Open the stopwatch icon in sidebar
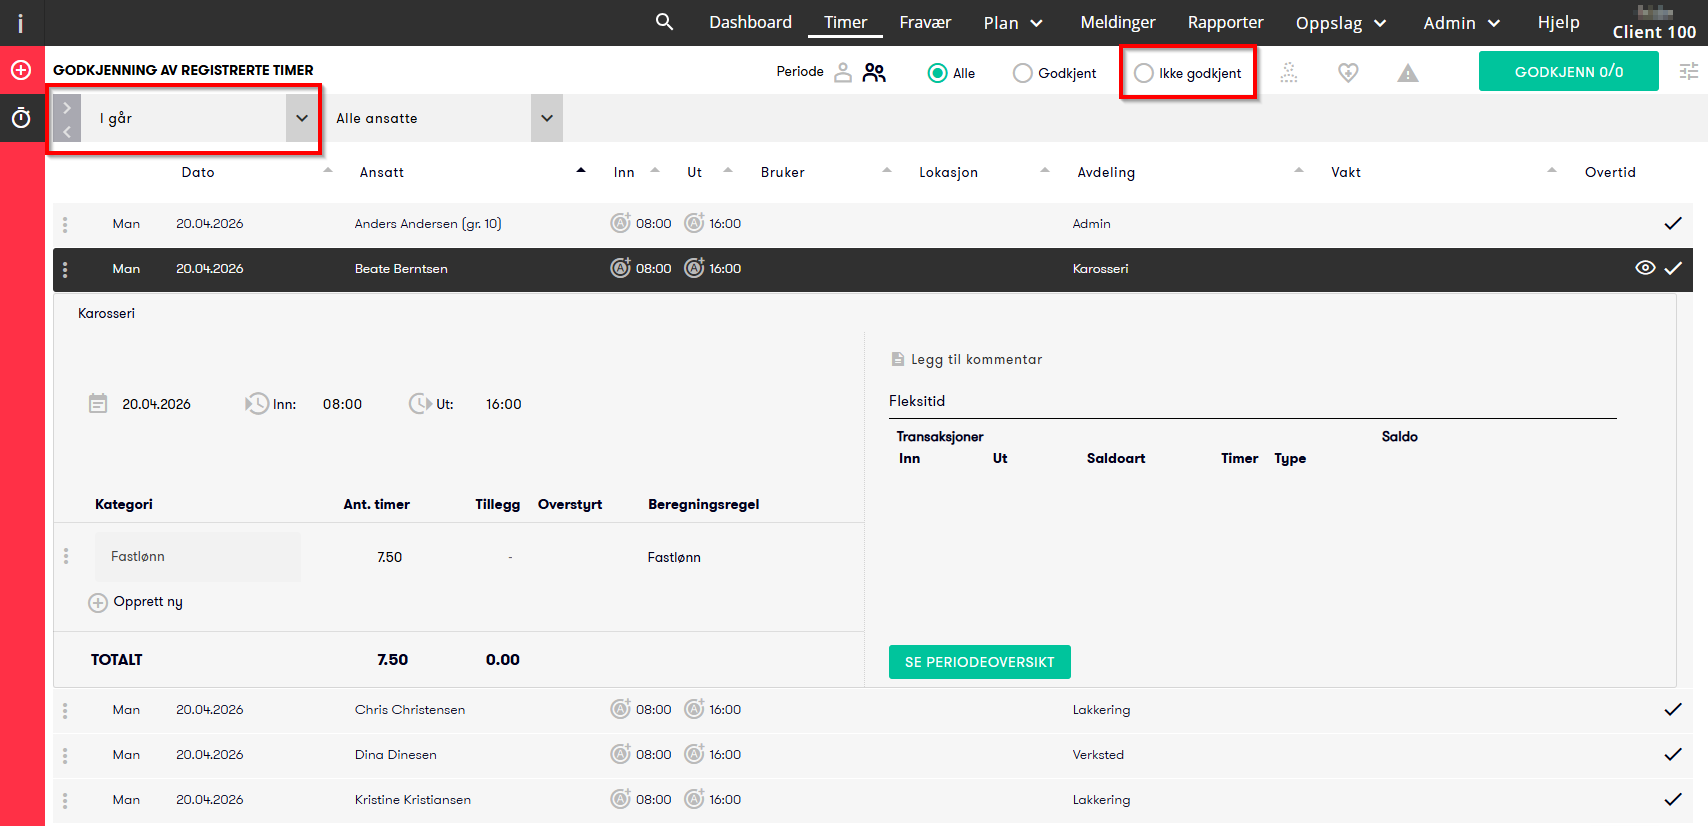This screenshot has height=826, width=1708. click(21, 118)
